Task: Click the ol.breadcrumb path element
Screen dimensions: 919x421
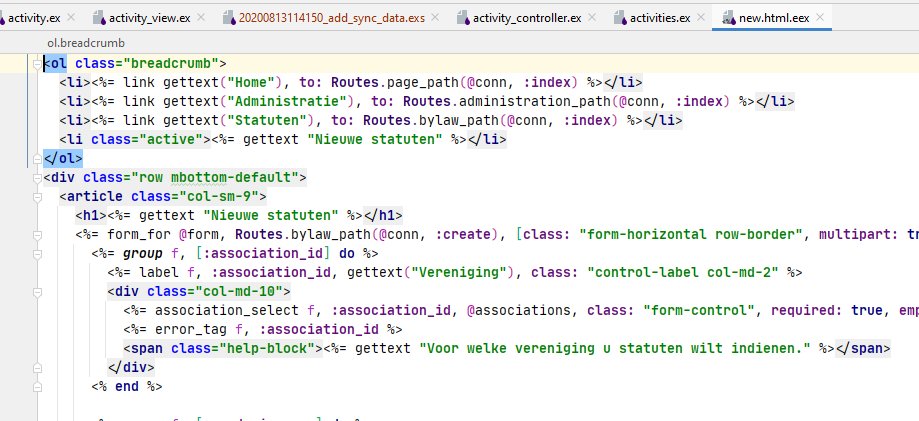Action: tap(86, 43)
